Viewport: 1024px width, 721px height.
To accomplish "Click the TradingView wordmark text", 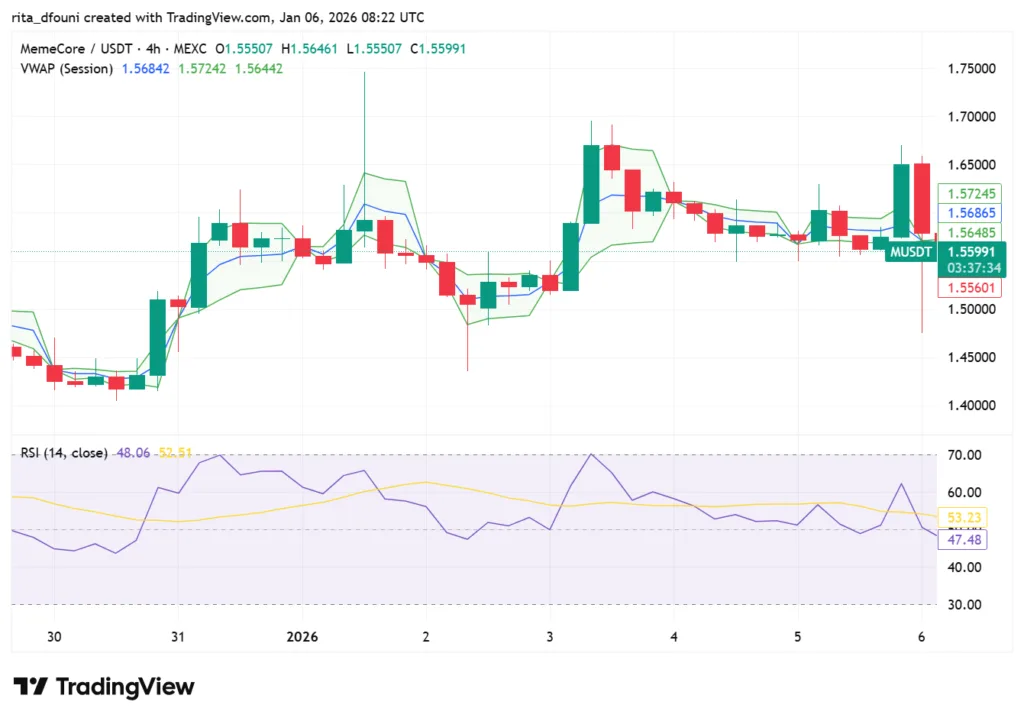I will [124, 687].
